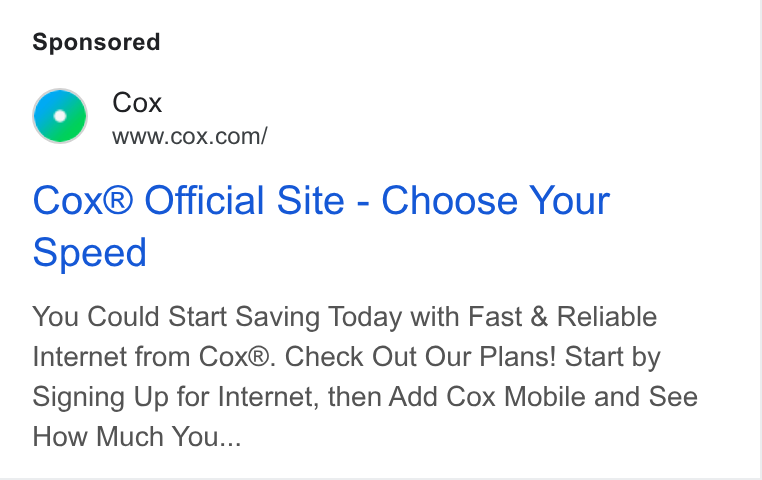The image size is (762, 480).
Task: Click the trailing ellipsis at the description end
Action: [x=230, y=444]
